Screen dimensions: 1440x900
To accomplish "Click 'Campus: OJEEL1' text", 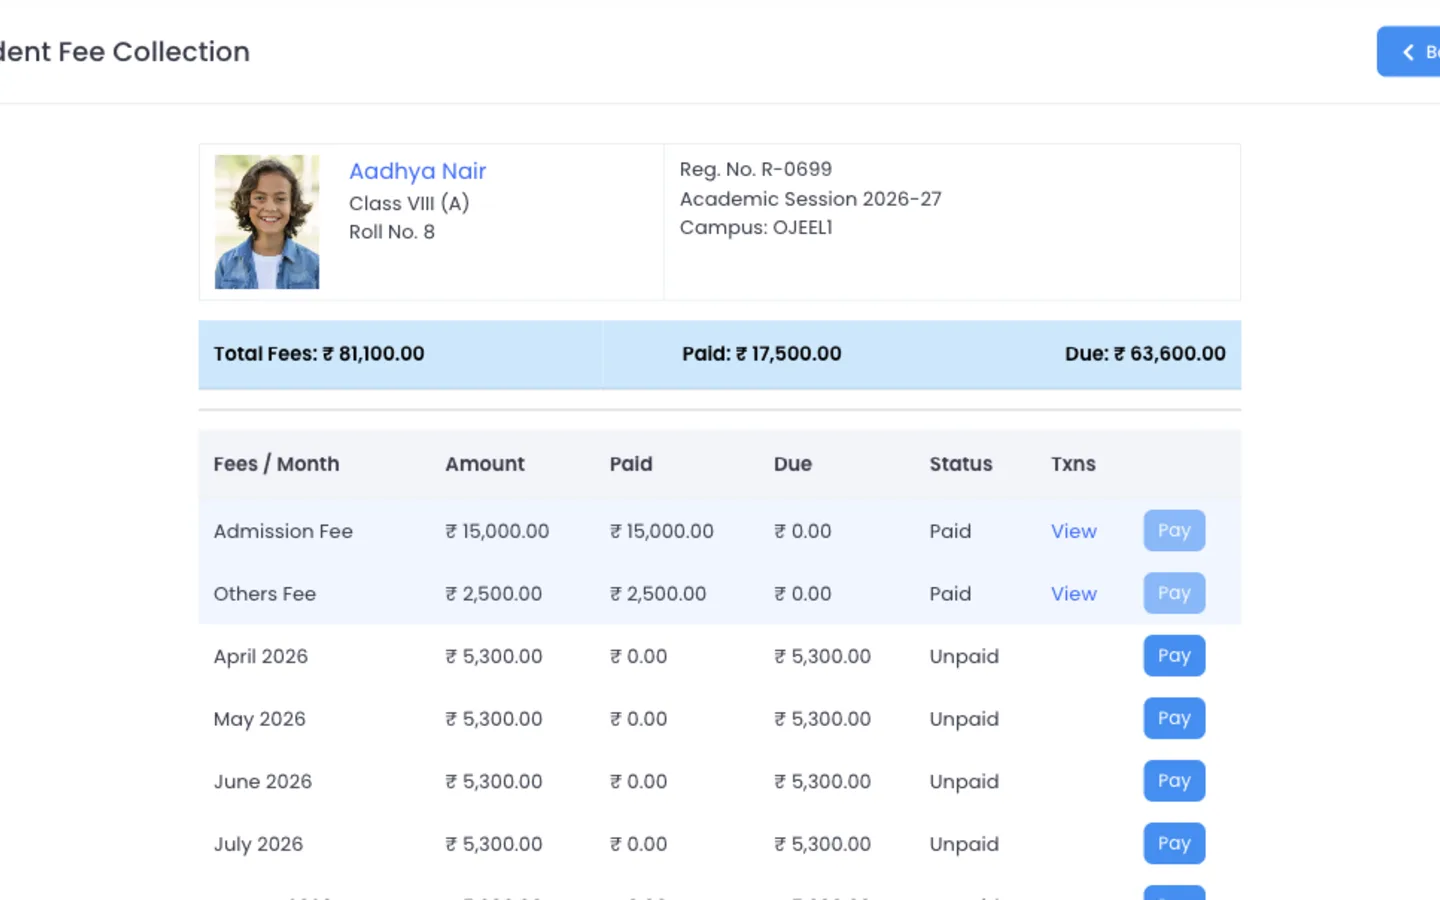I will tap(756, 228).
